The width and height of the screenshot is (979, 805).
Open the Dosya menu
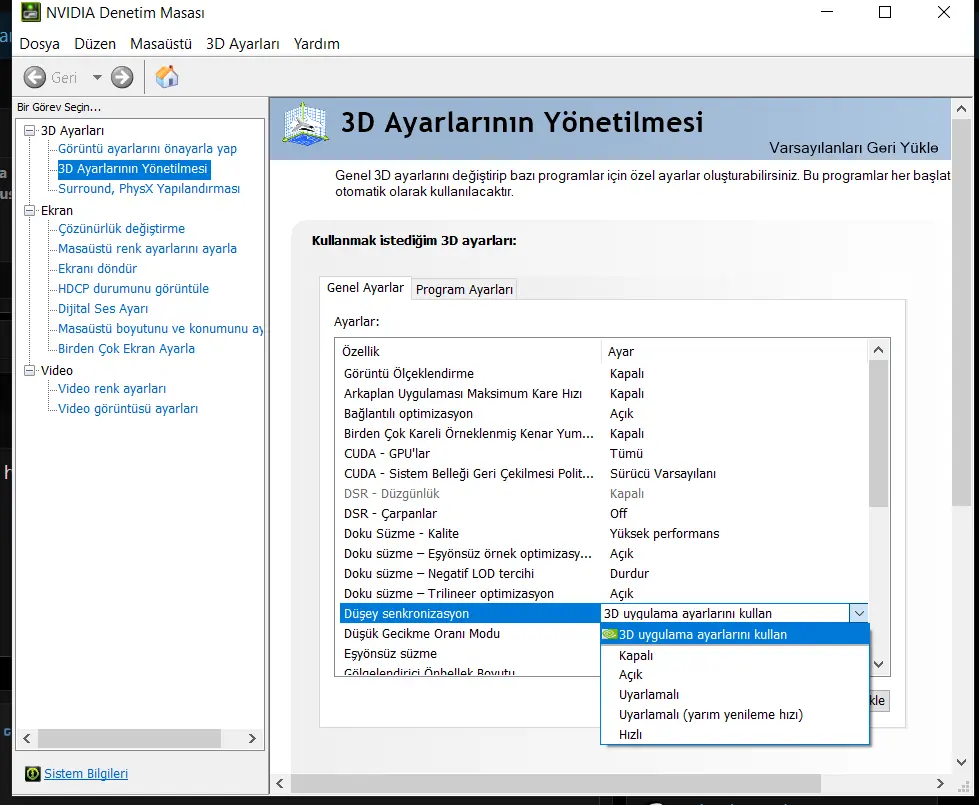[x=39, y=44]
